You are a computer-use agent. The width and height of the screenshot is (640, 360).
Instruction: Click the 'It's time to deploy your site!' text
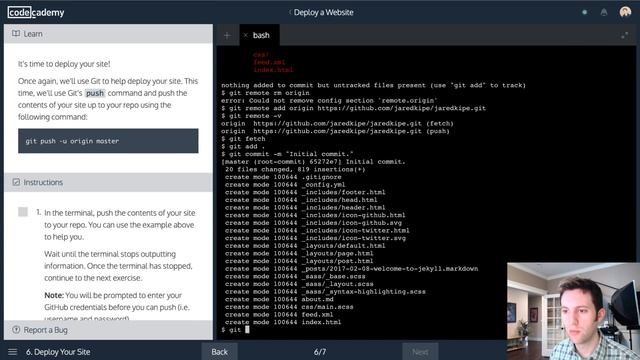pos(64,64)
